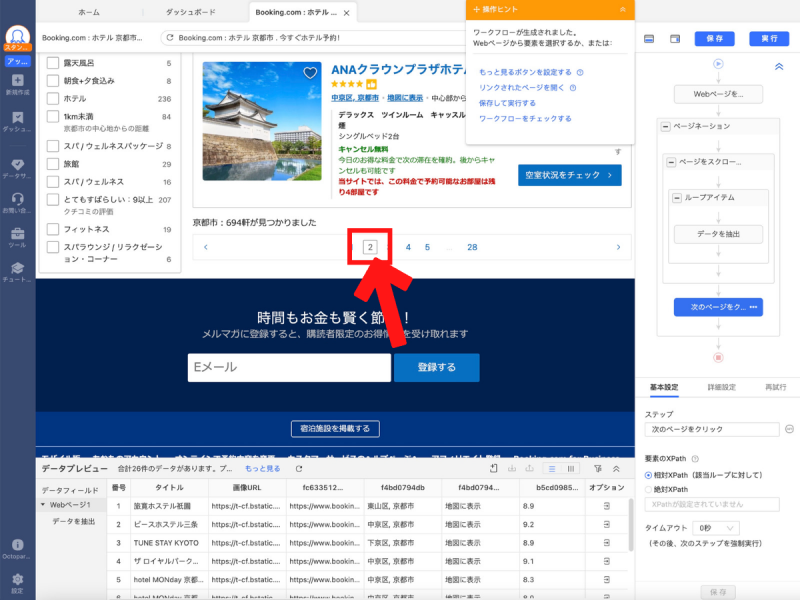The height and width of the screenshot is (600, 800).
Task: Check the 旅館 filter checkbox
Action: tap(53, 164)
